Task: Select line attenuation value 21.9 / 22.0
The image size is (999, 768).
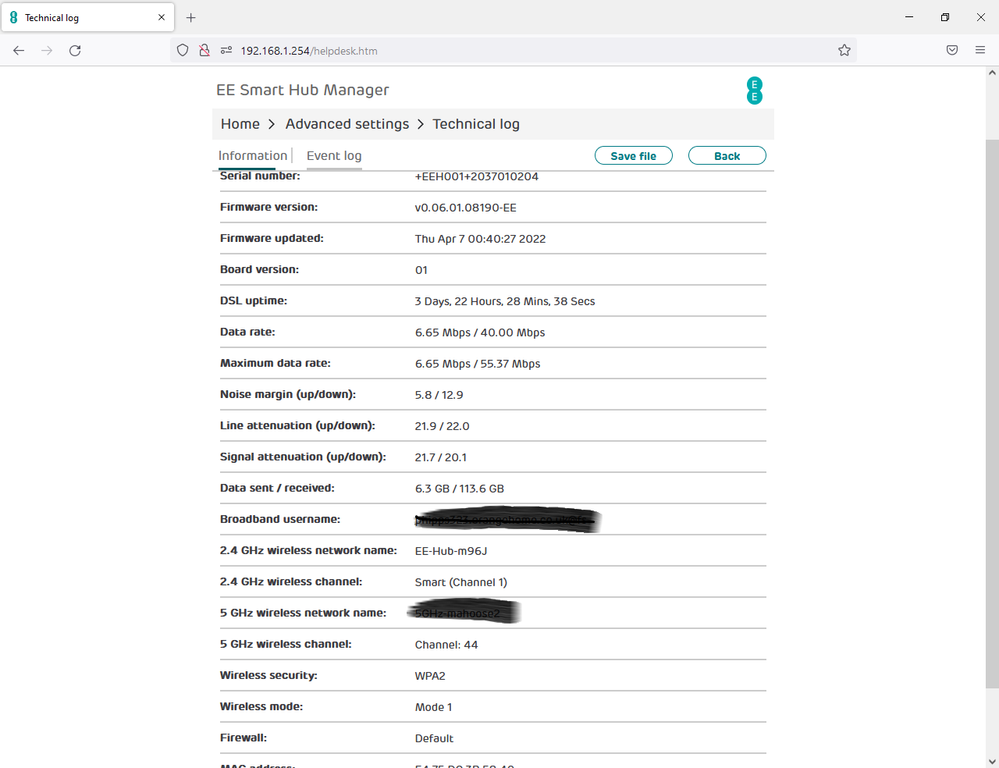Action: coord(442,426)
